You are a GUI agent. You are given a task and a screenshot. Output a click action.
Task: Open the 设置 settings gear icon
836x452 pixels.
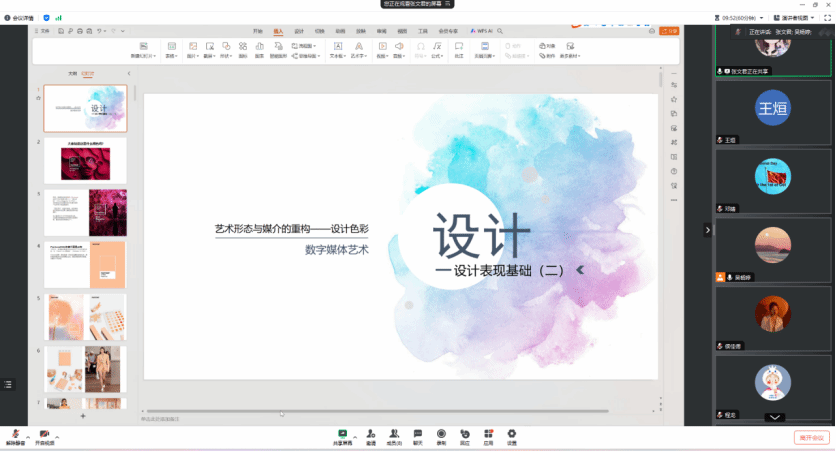512,436
